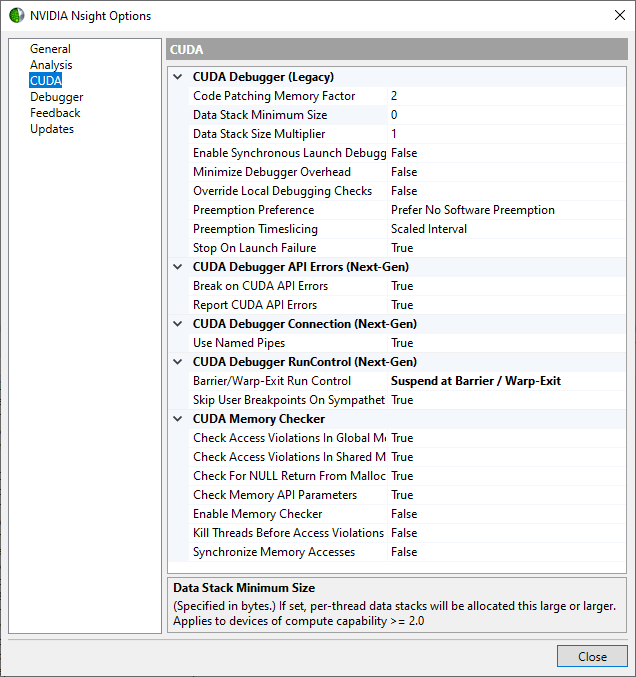The image size is (636, 677).
Task: Click the NVIDIA Nsight logo icon in title bar
Action: pos(16,16)
